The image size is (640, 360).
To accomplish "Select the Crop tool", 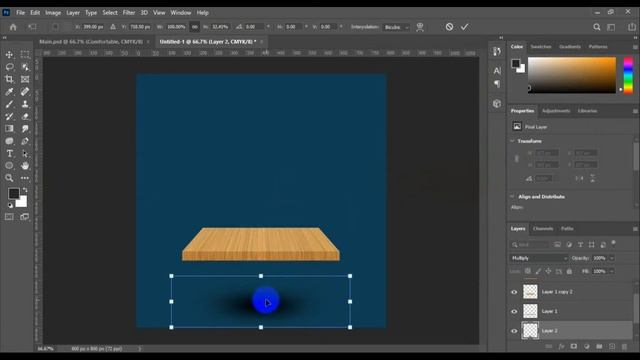I will click(x=9, y=79).
